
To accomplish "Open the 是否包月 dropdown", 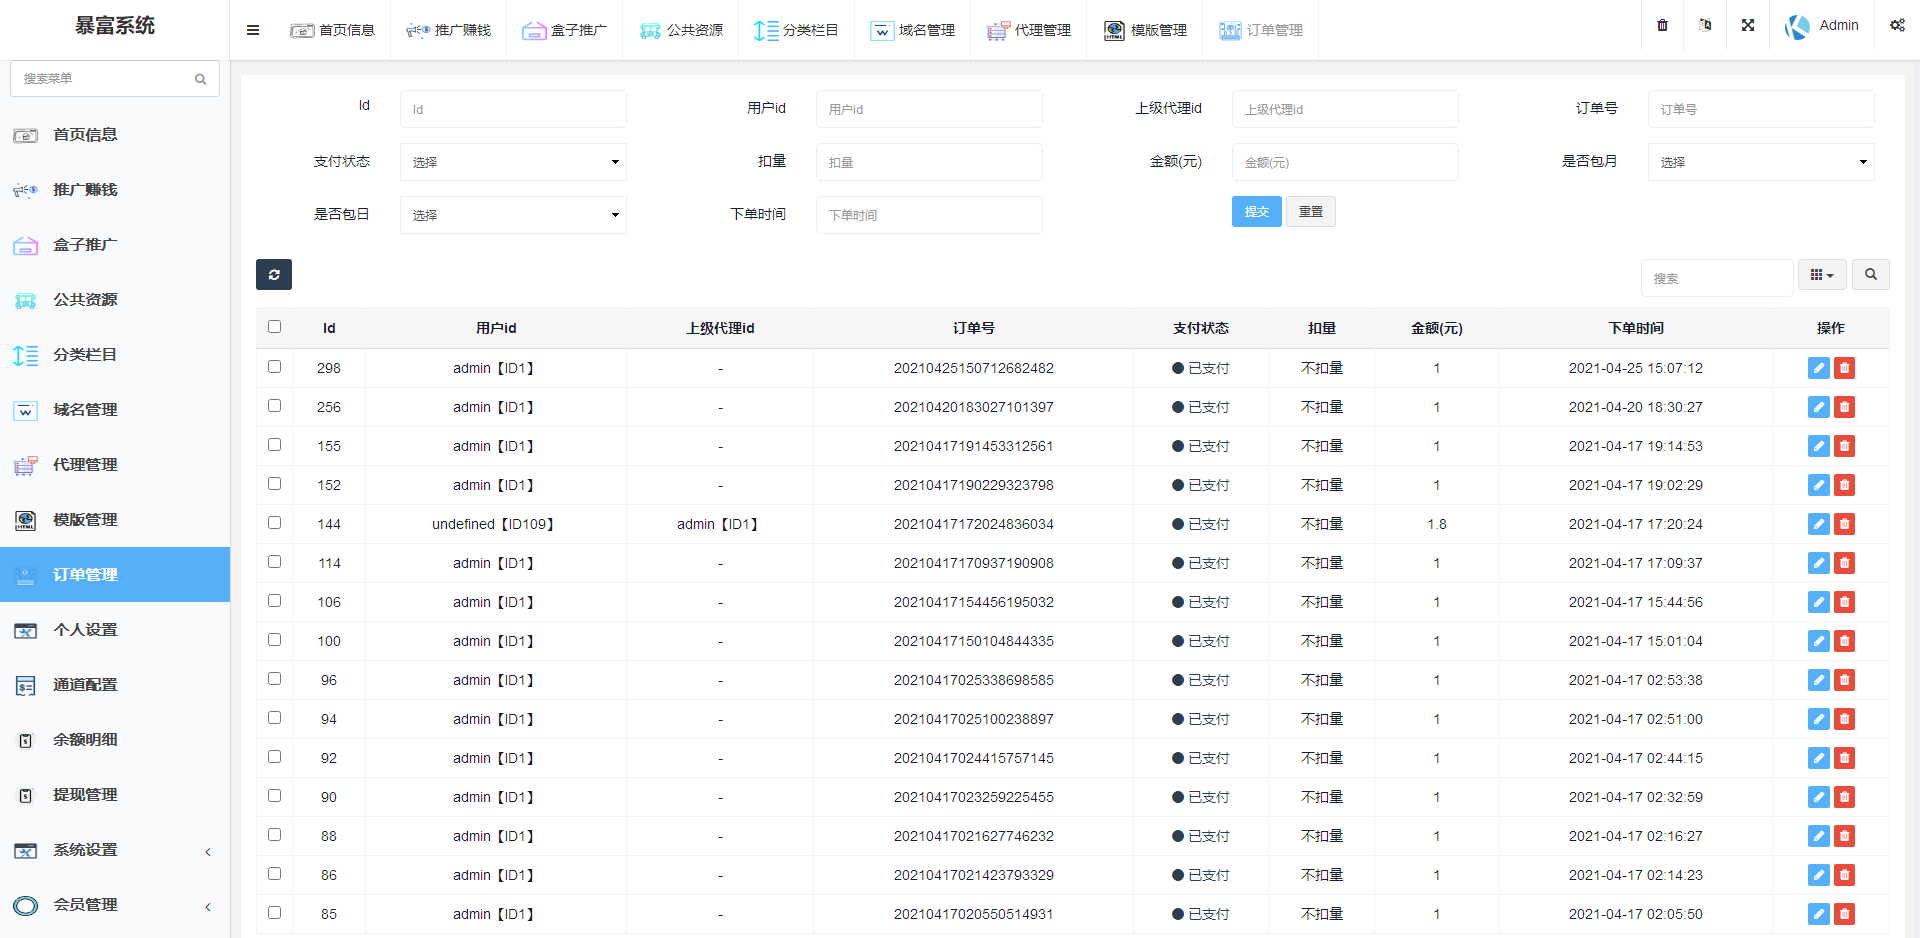I will [1760, 161].
